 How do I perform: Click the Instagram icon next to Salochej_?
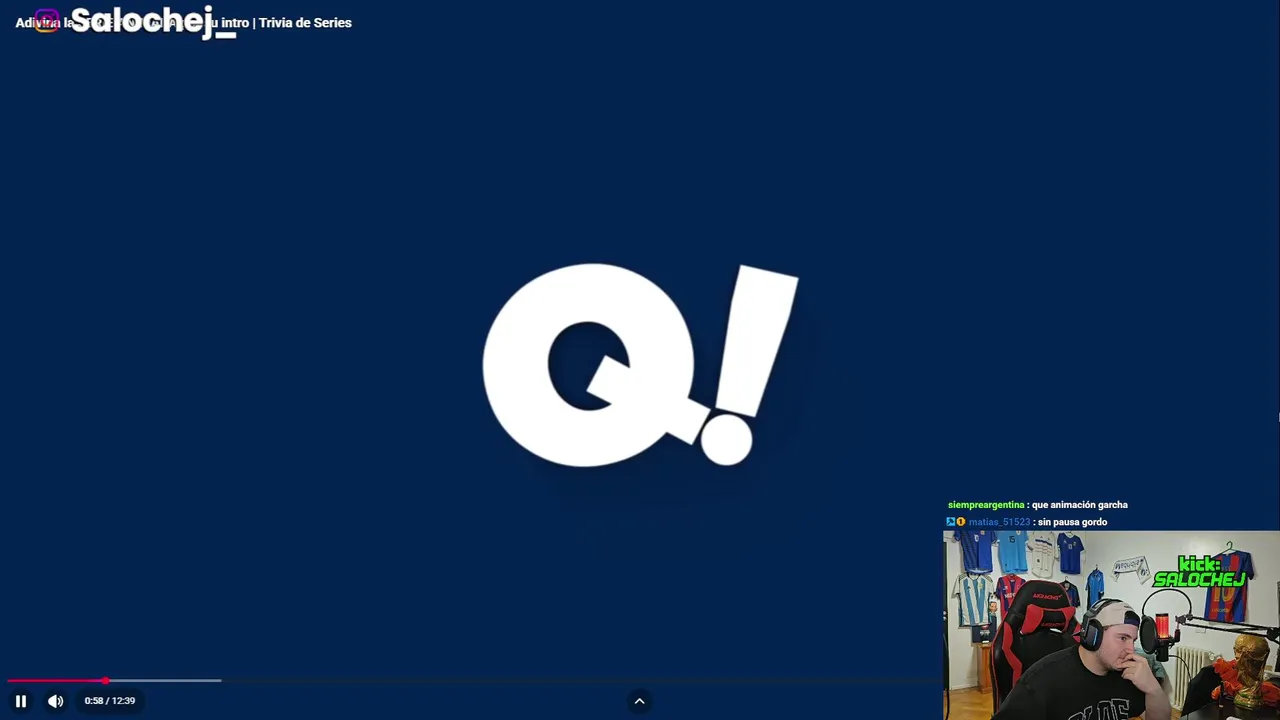coord(47,21)
